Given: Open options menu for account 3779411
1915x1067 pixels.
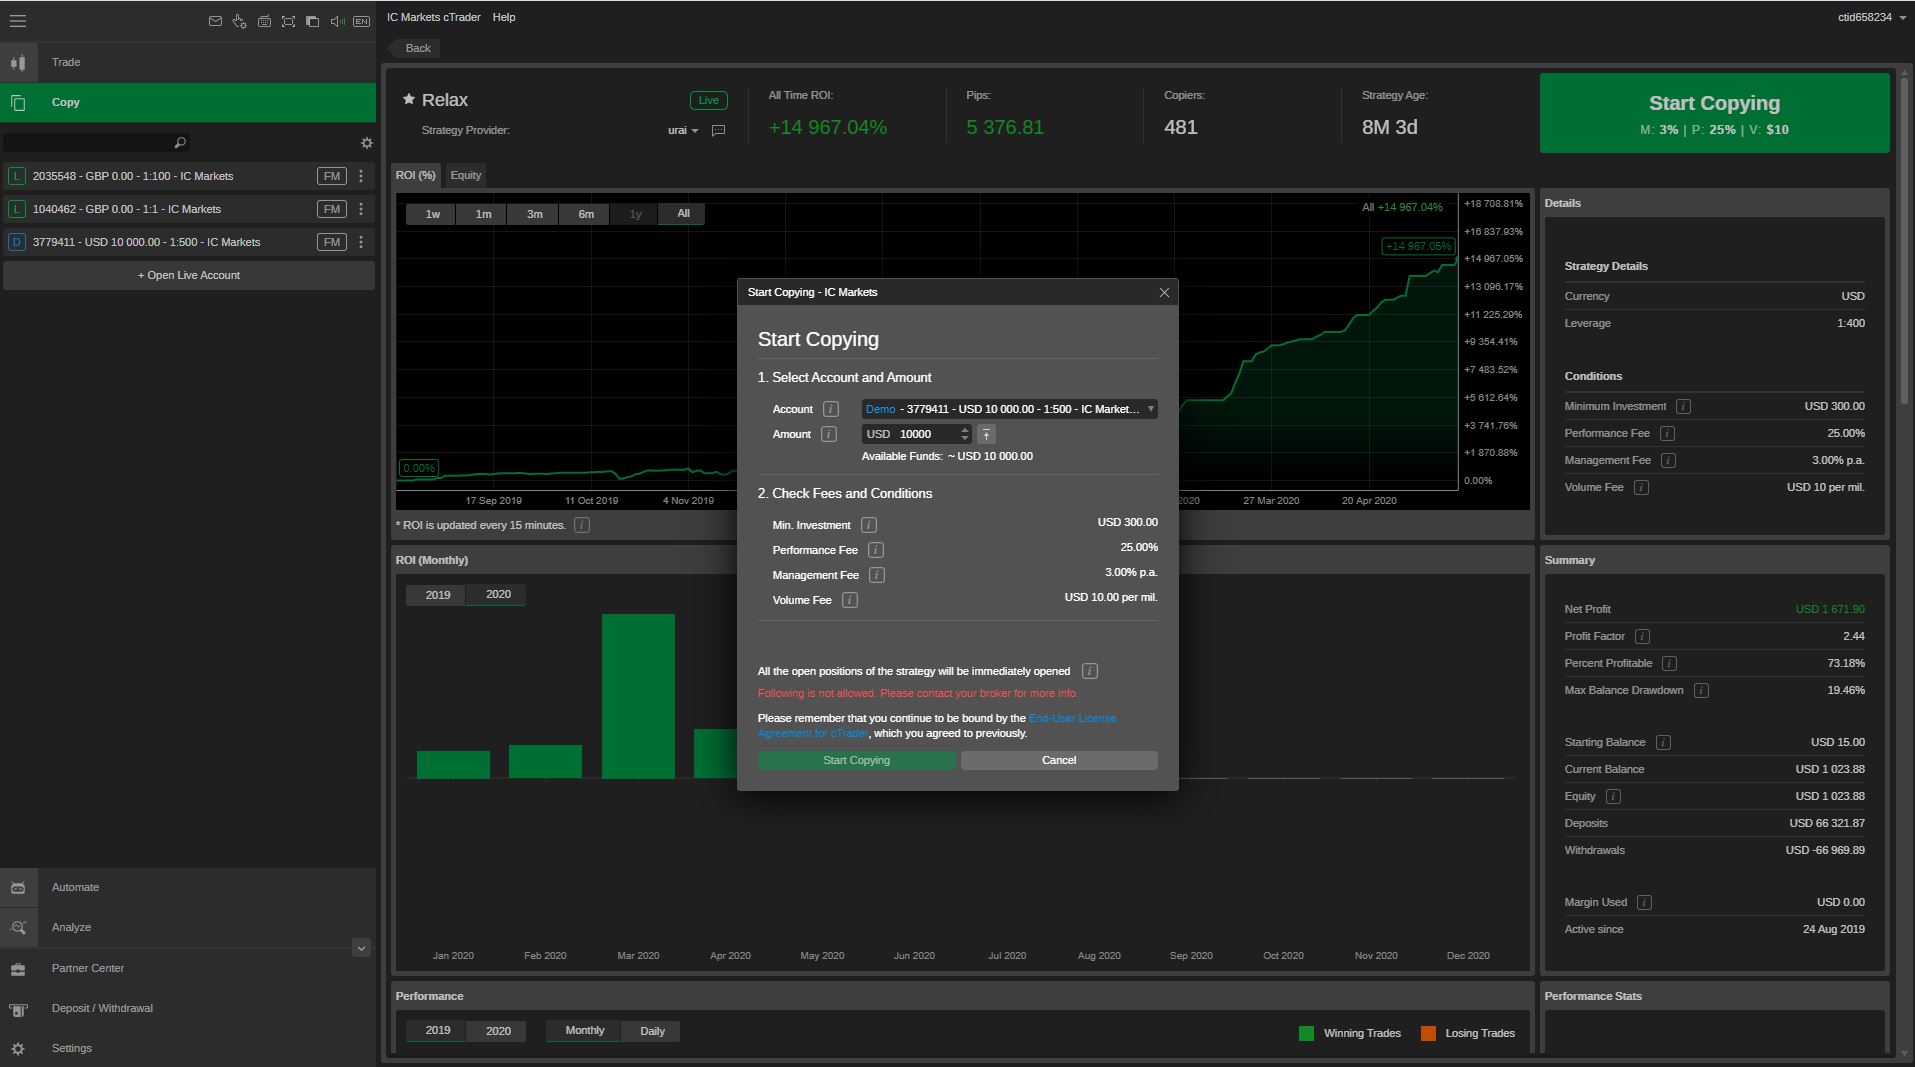Looking at the screenshot, I should click(x=361, y=242).
